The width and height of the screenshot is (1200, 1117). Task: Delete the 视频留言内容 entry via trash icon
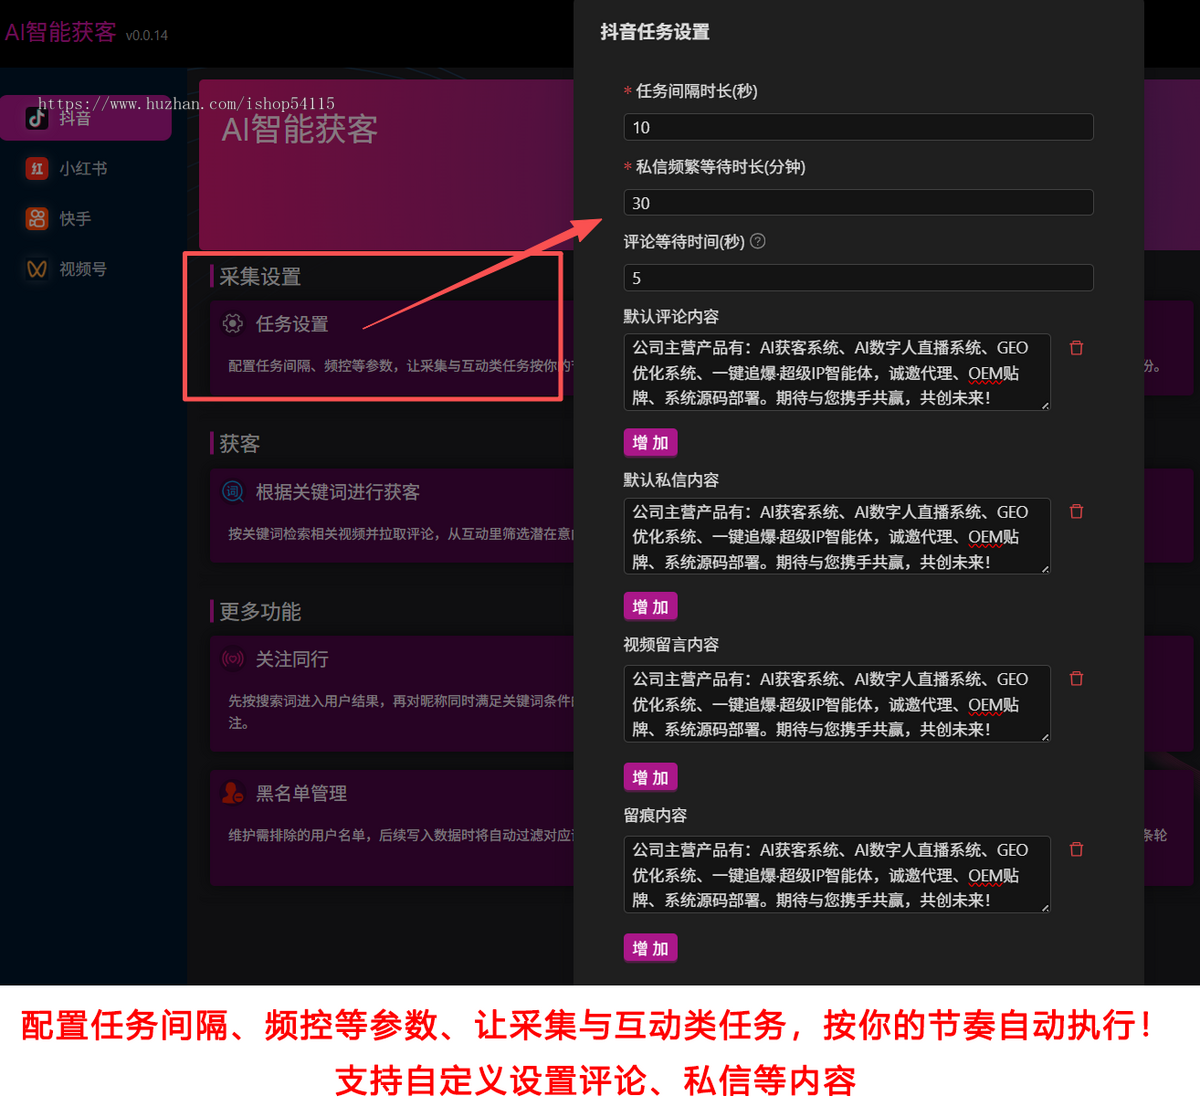click(1076, 678)
